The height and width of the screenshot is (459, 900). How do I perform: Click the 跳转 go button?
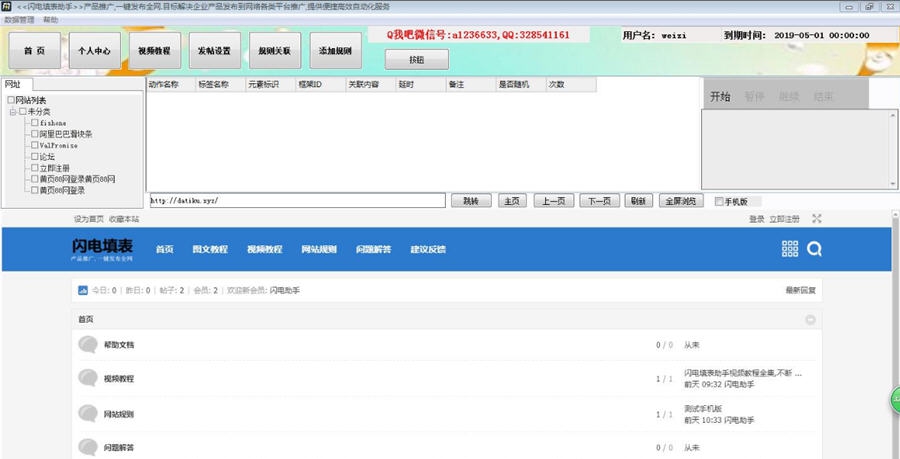471,201
